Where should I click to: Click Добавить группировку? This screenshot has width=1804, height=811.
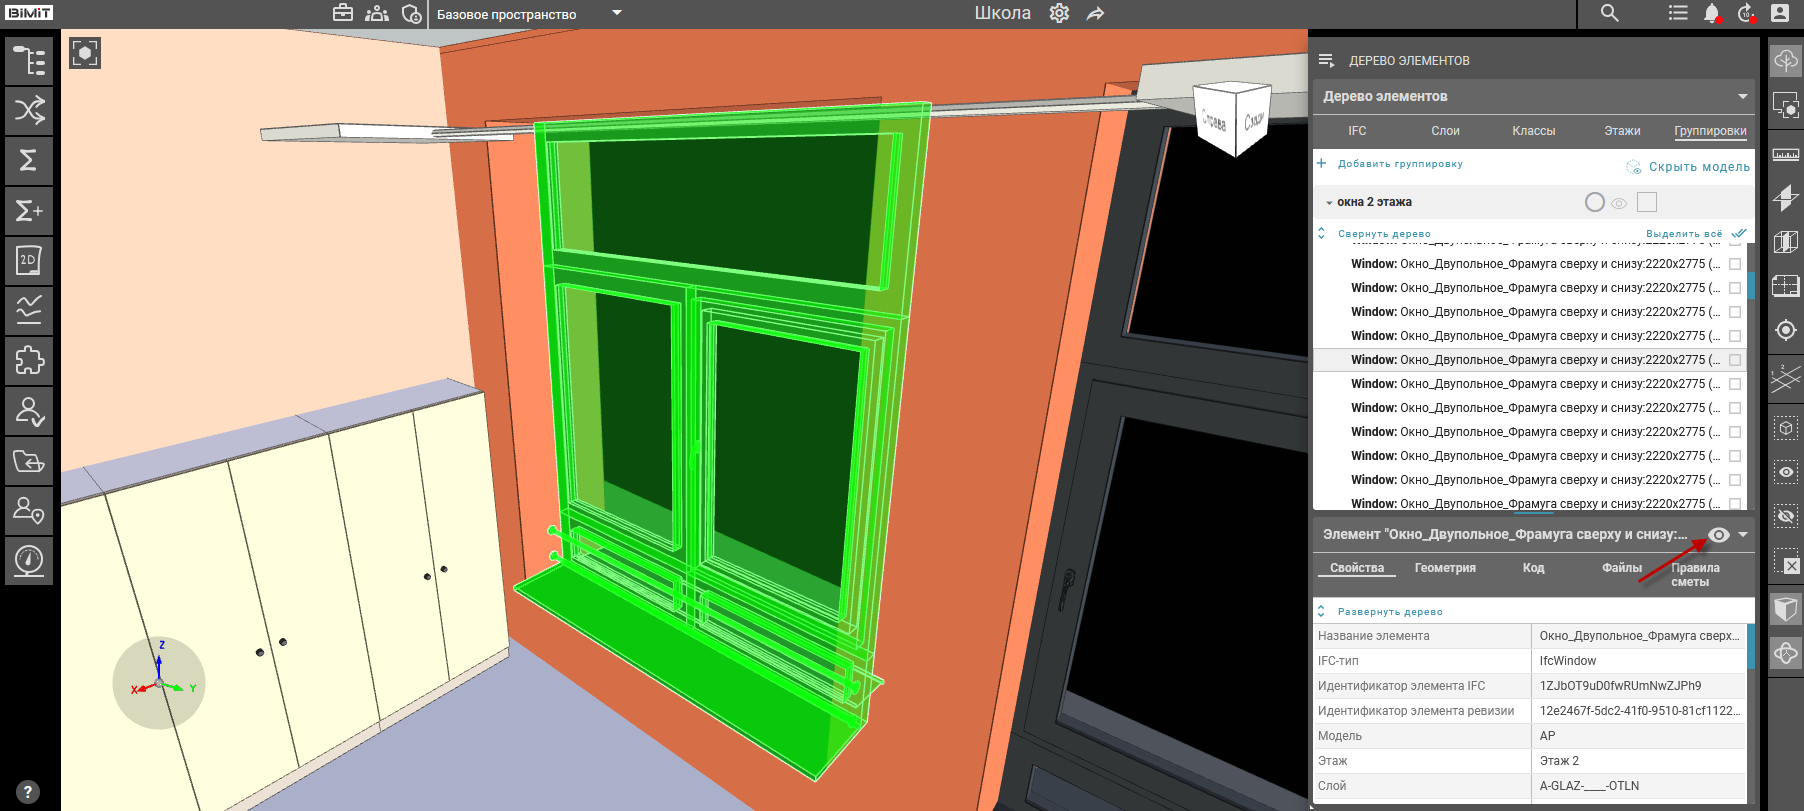[x=1399, y=164]
